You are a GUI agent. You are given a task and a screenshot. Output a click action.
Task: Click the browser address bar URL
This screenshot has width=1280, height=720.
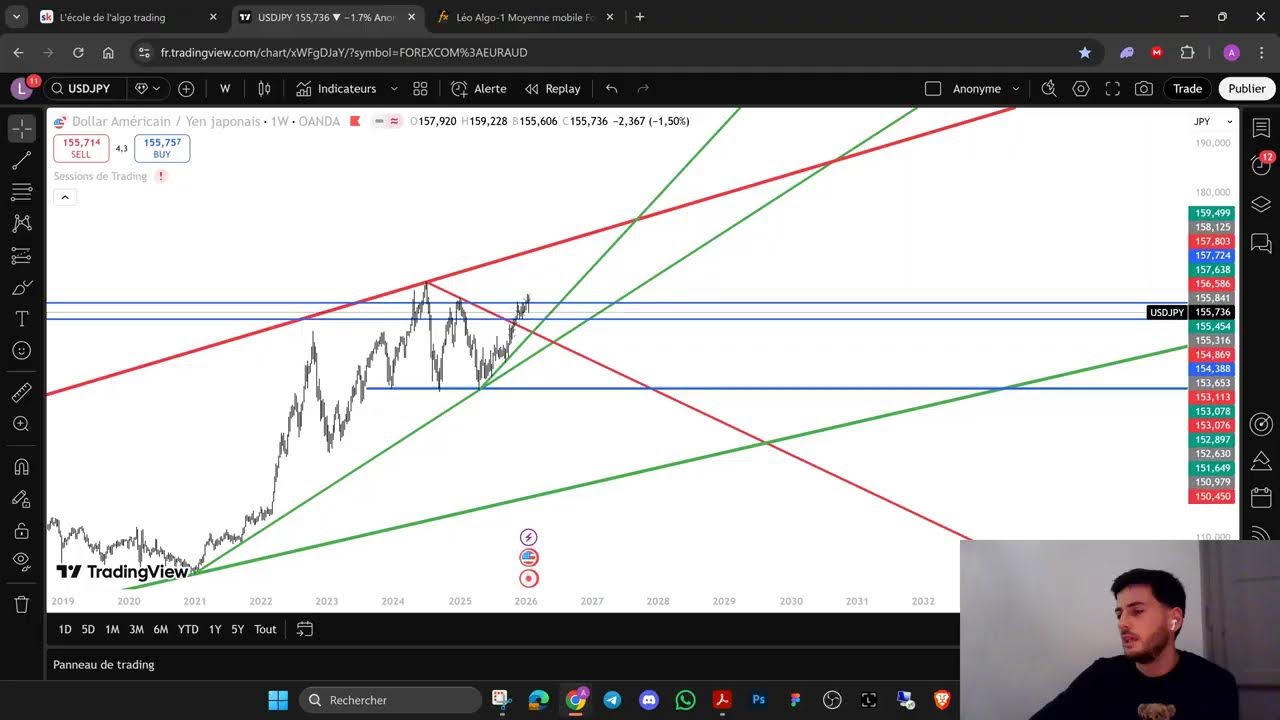click(344, 52)
